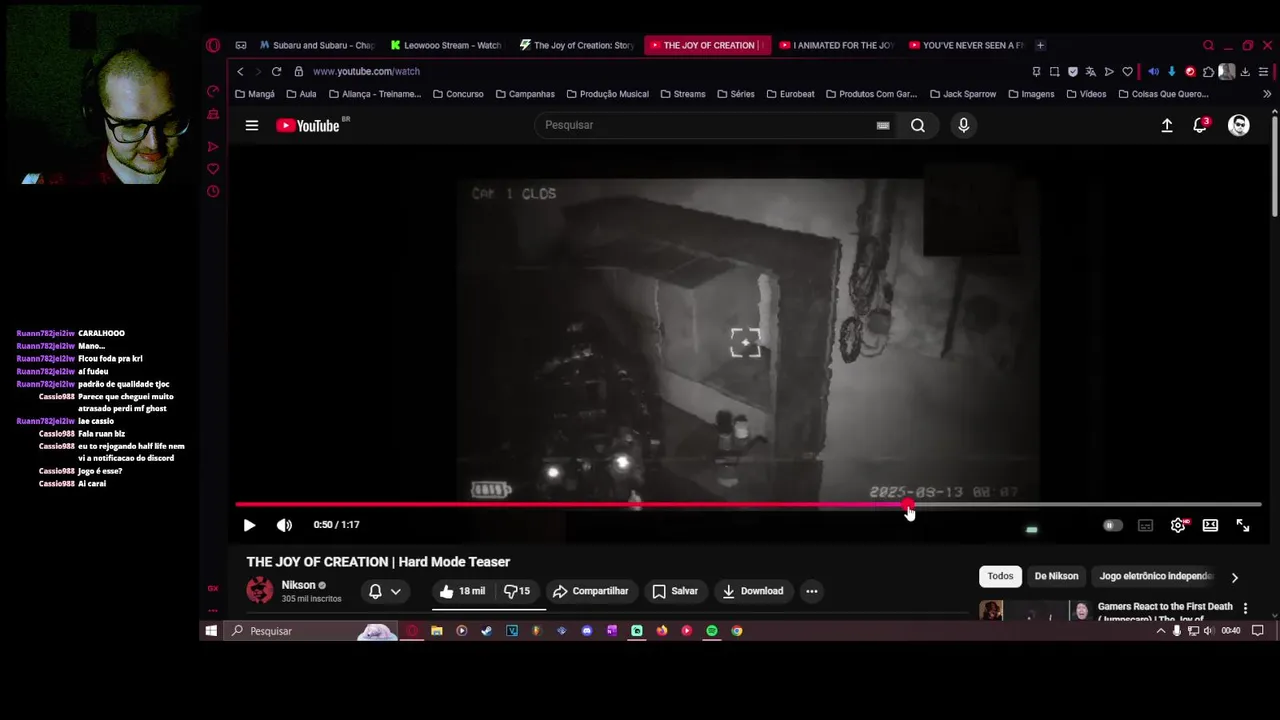Image resolution: width=1280 pixels, height=720 pixels.
Task: Go back in browser history
Action: pyautogui.click(x=240, y=72)
